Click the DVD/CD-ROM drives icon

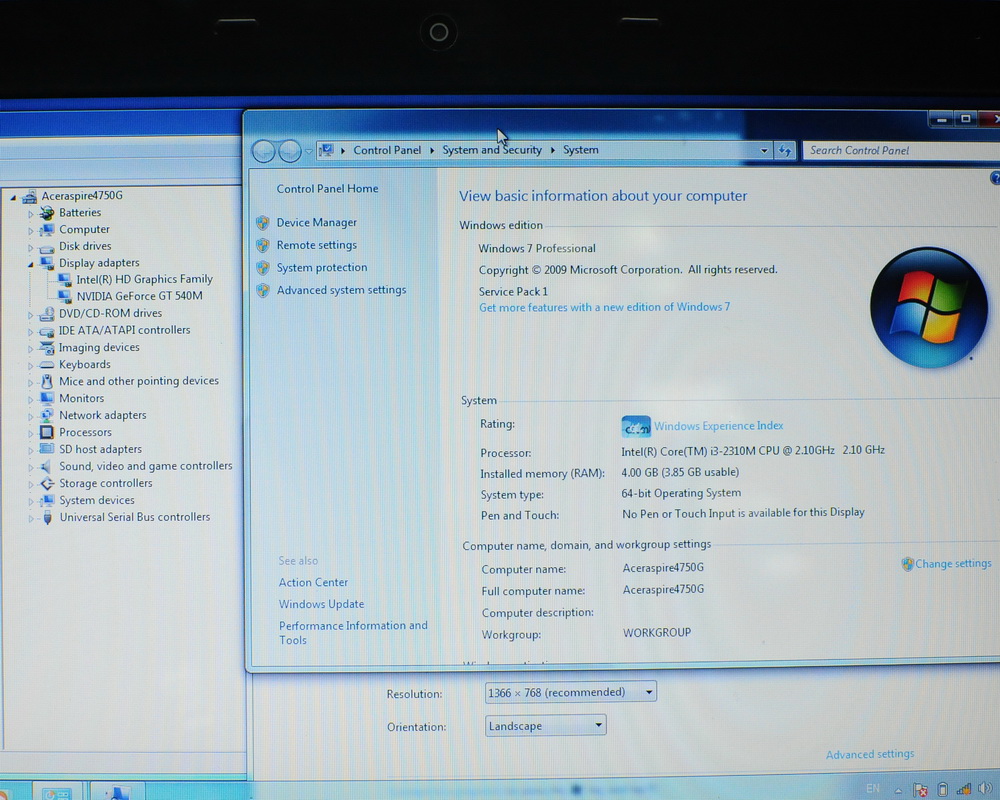click(47, 313)
